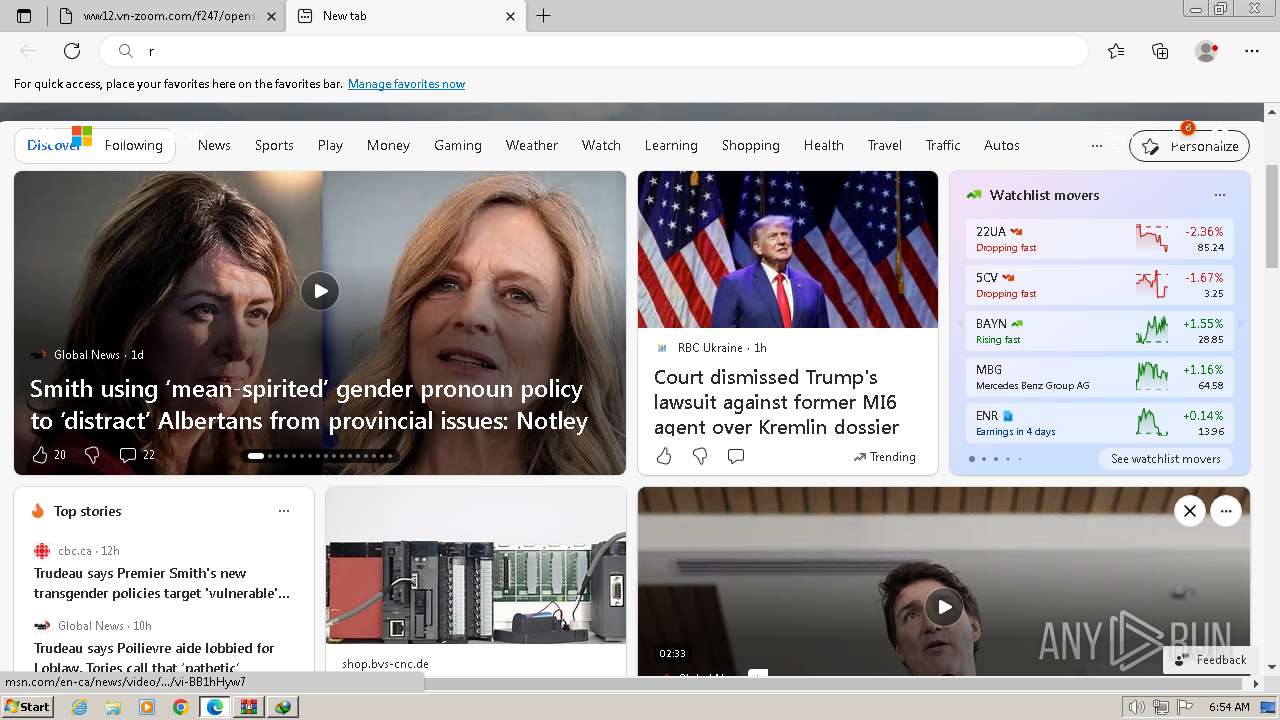Open the ENR stock row
Image resolution: width=1280 pixels, height=720 pixels.
[x=1099, y=423]
